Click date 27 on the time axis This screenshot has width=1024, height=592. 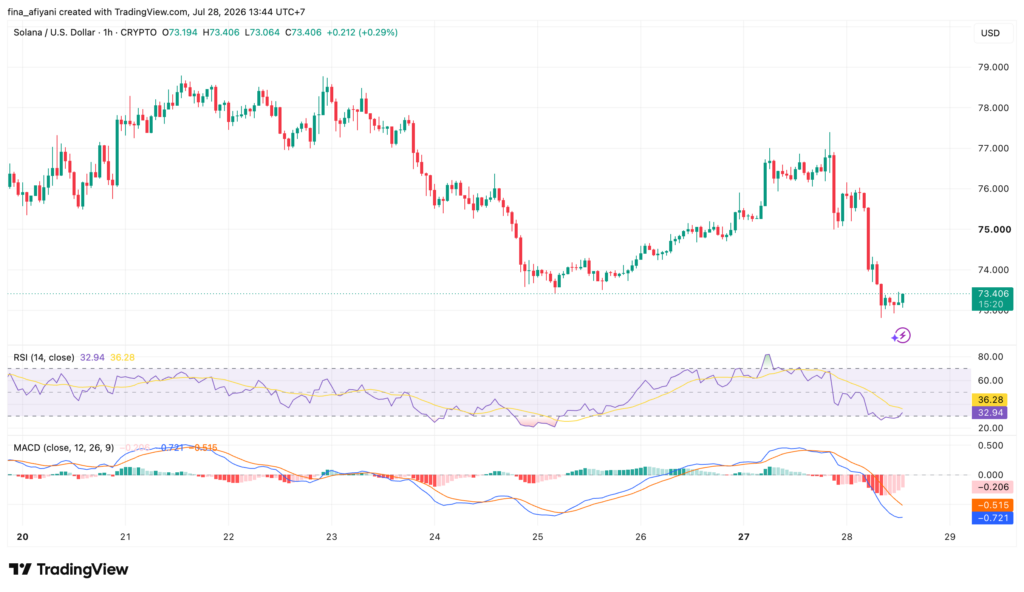coord(743,537)
